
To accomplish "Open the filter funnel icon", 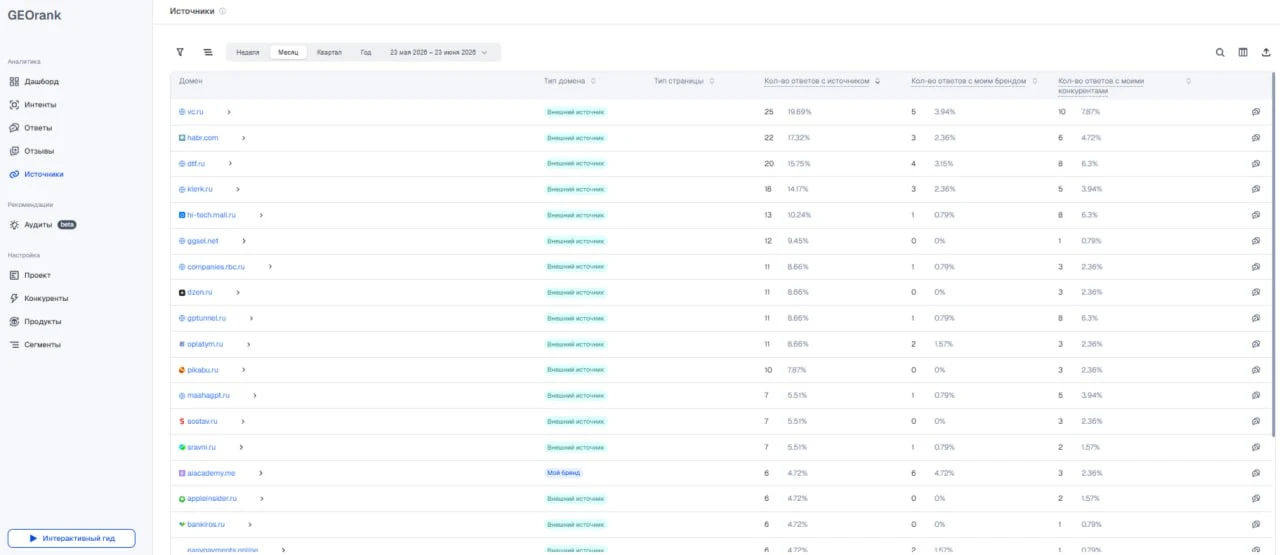I will click(x=180, y=52).
